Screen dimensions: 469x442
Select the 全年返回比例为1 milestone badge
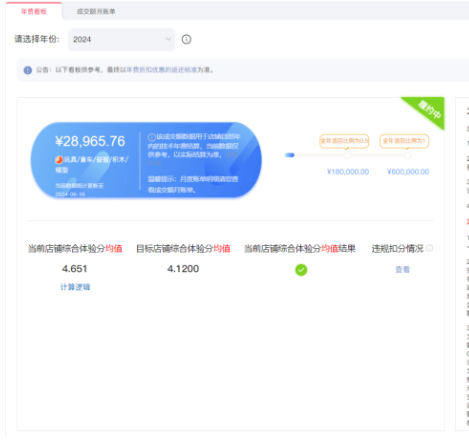point(404,141)
